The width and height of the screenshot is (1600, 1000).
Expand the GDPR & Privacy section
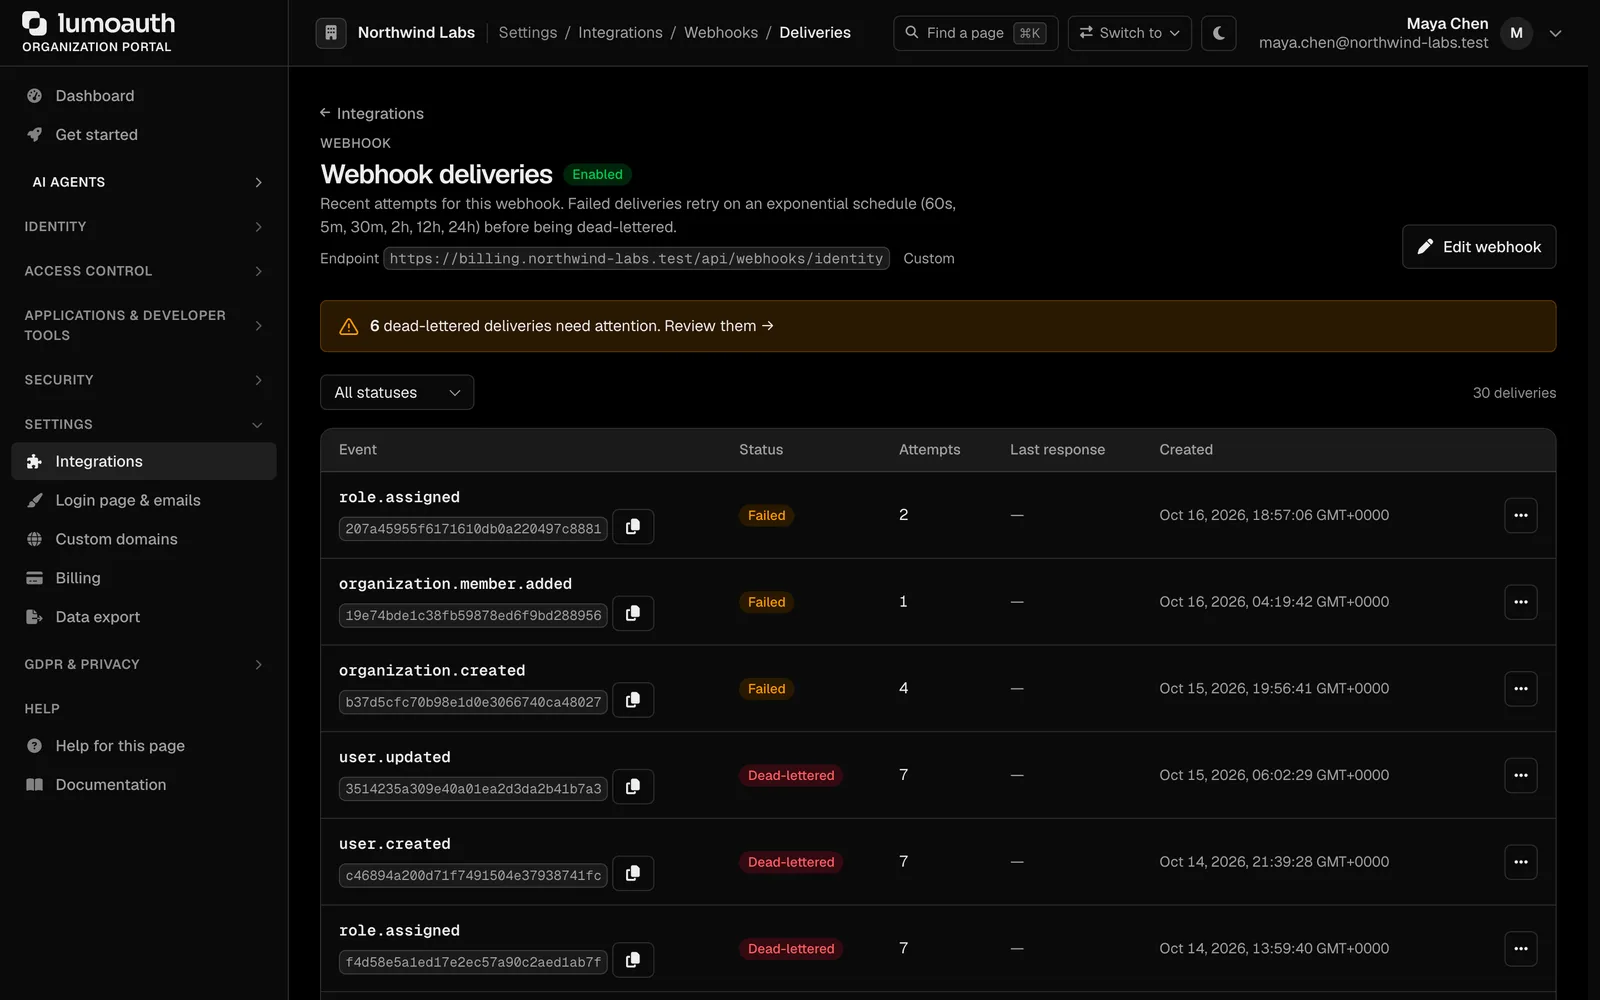[144, 664]
